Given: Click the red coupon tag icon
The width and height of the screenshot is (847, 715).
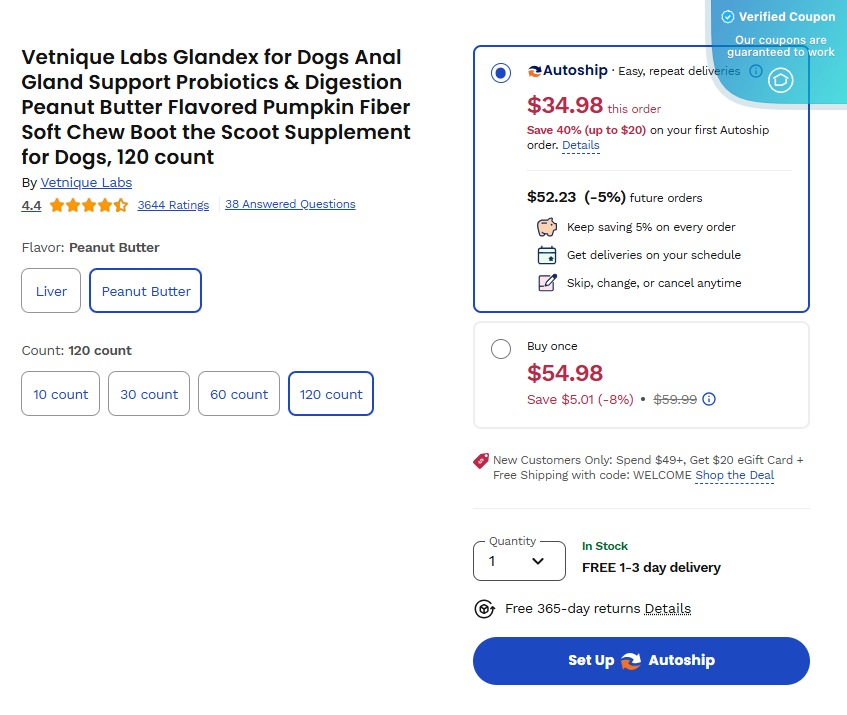Looking at the screenshot, I should coord(481,461).
